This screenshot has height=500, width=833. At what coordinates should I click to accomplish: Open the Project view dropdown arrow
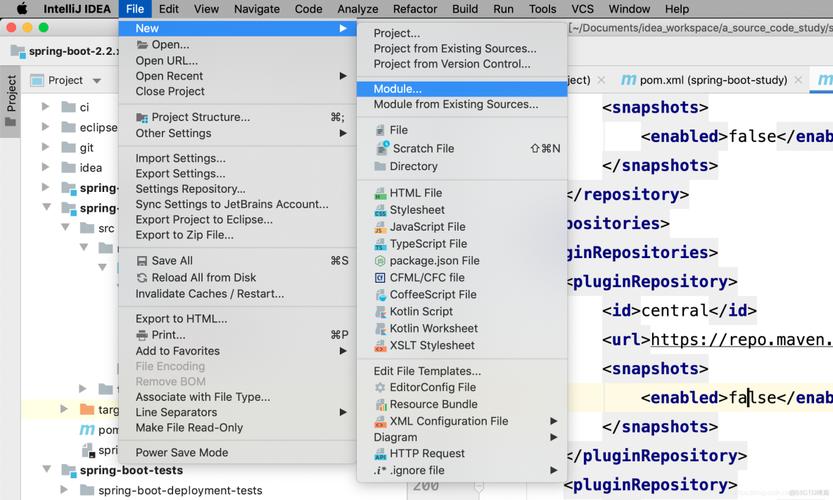click(97, 81)
